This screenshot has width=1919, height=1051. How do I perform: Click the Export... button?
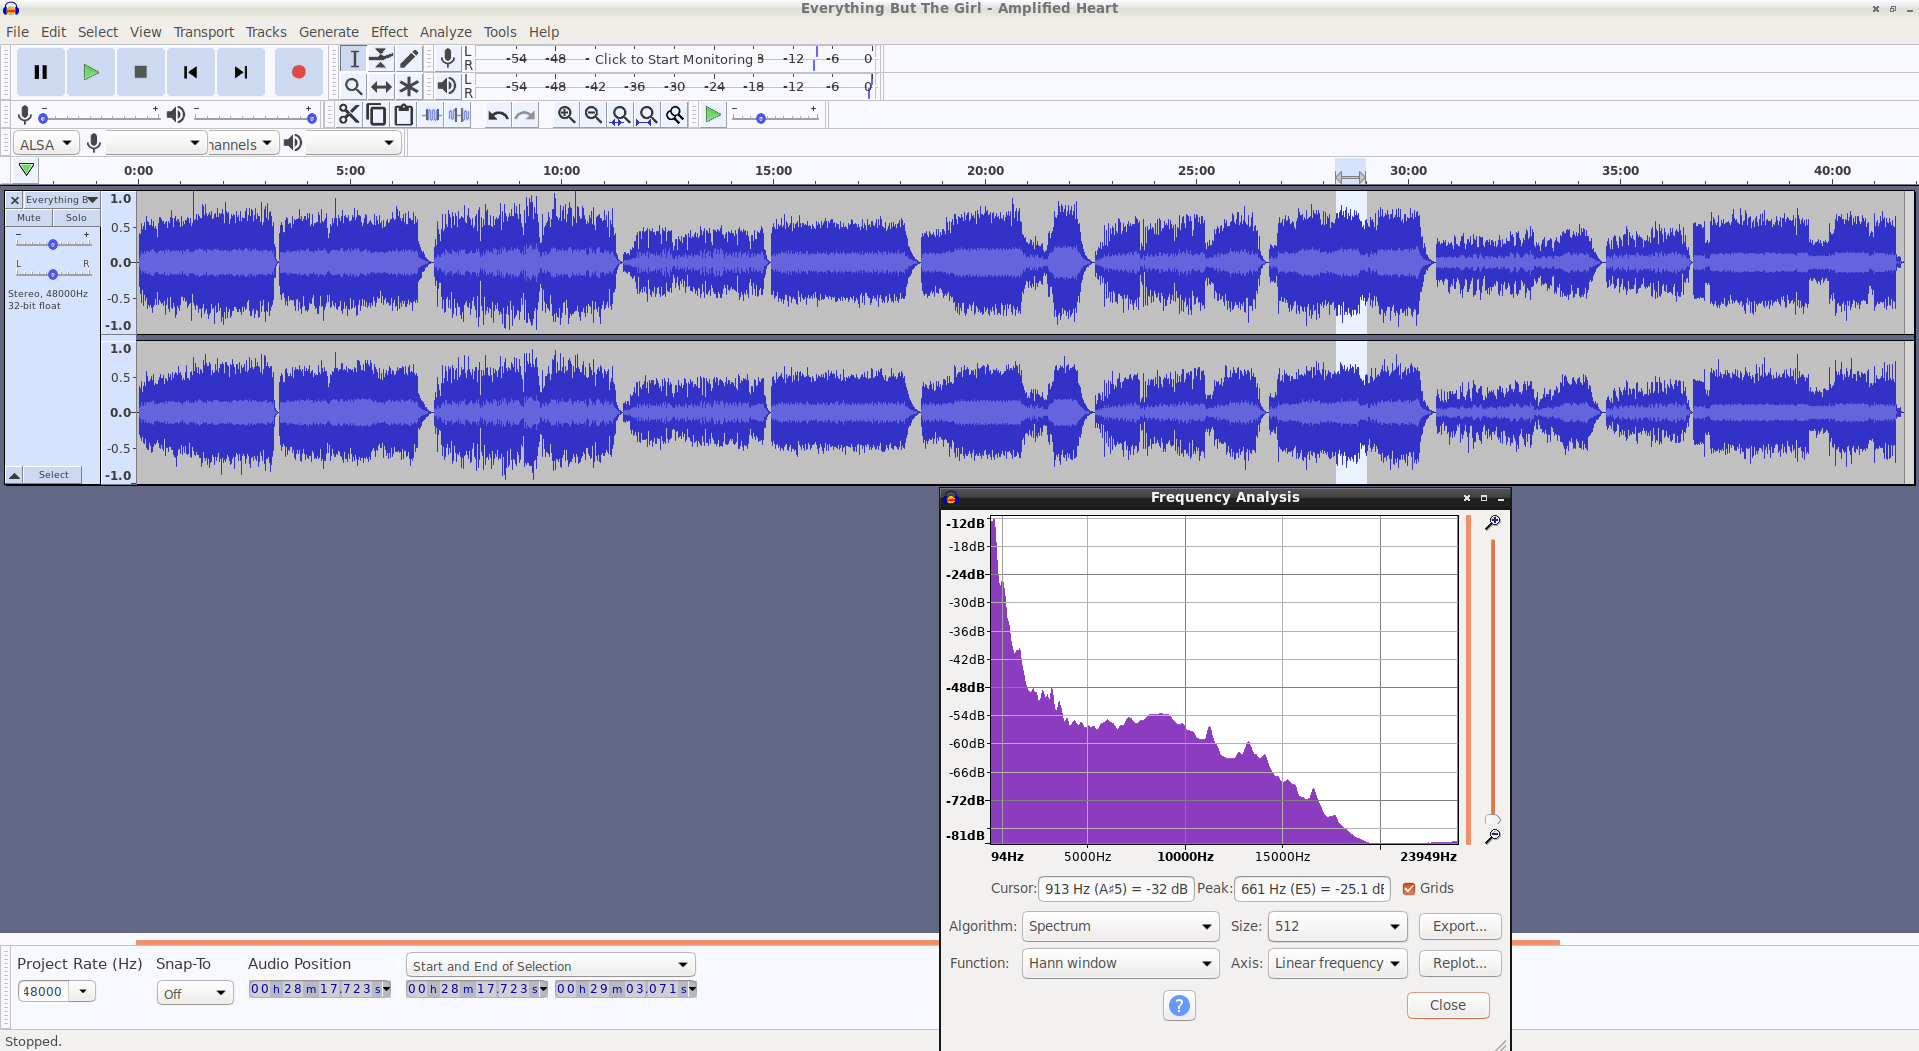(x=1459, y=926)
